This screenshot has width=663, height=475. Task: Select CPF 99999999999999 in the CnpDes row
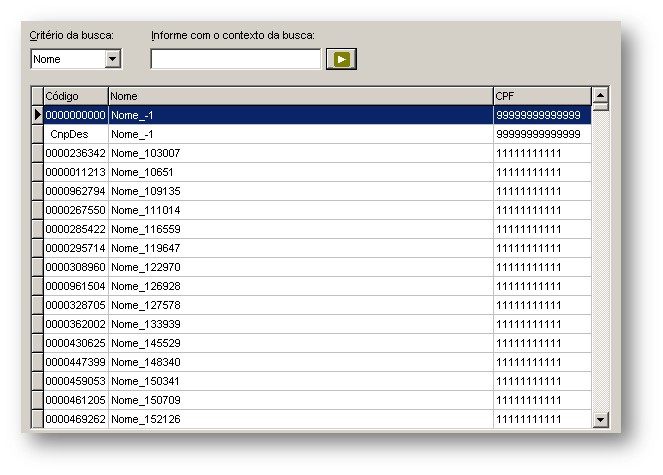[542, 134]
